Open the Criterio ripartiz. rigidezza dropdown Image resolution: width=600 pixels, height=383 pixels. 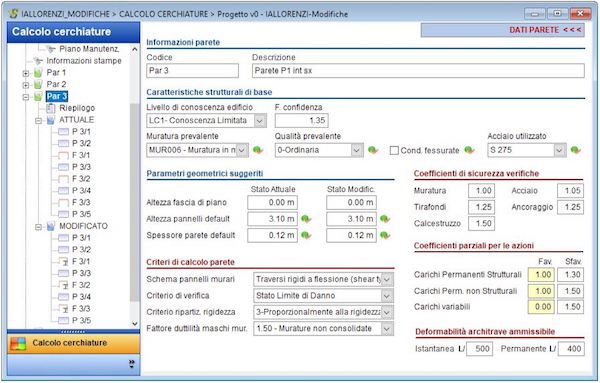pos(387,312)
